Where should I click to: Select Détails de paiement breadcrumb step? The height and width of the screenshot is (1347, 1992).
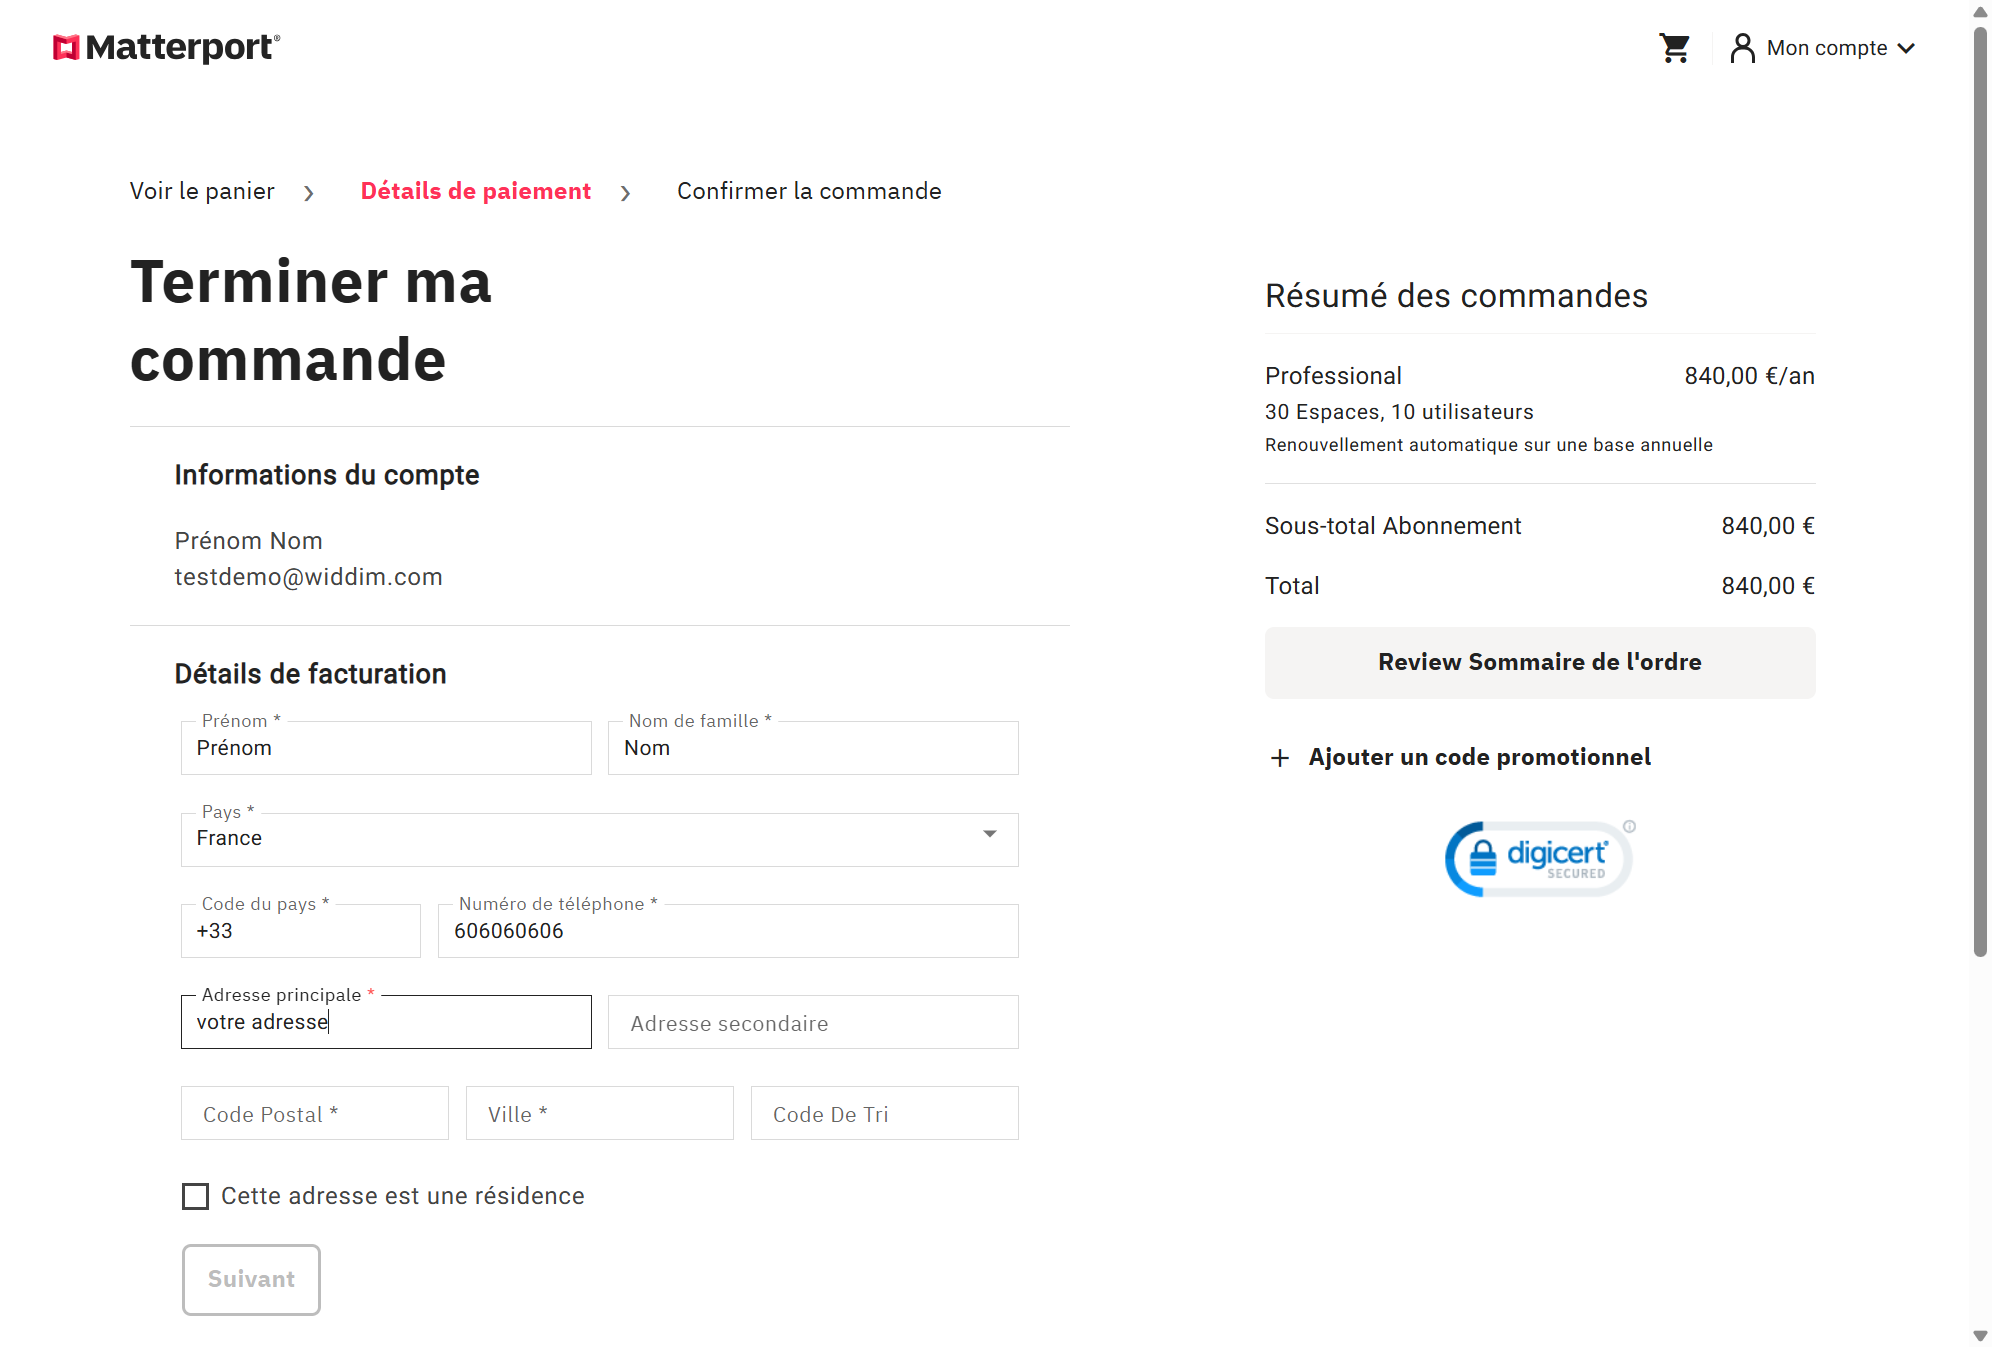(x=476, y=191)
